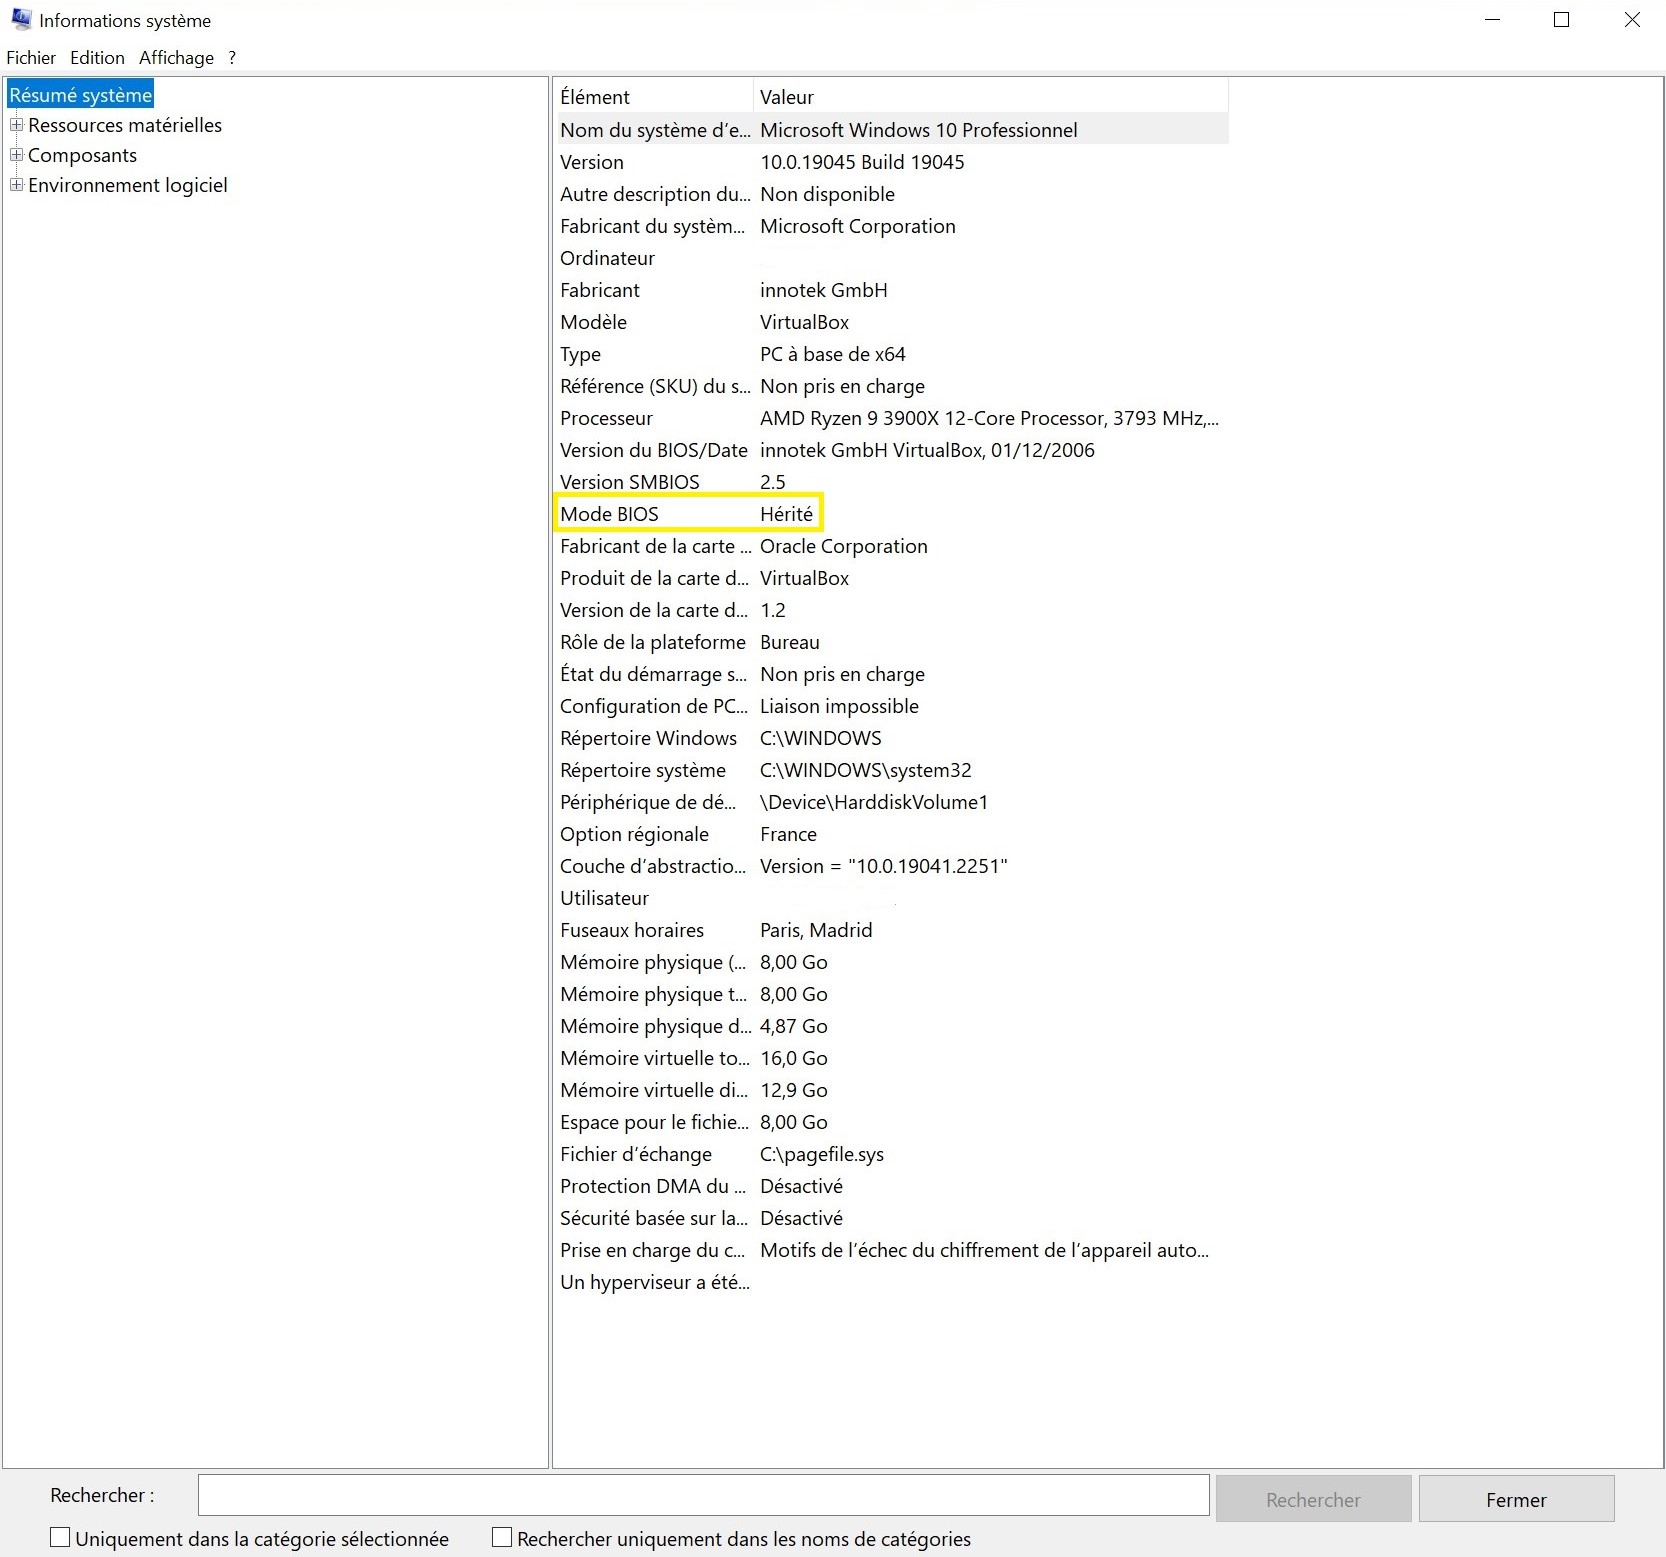Open the Edition menu
This screenshot has width=1666, height=1557.
(97, 57)
